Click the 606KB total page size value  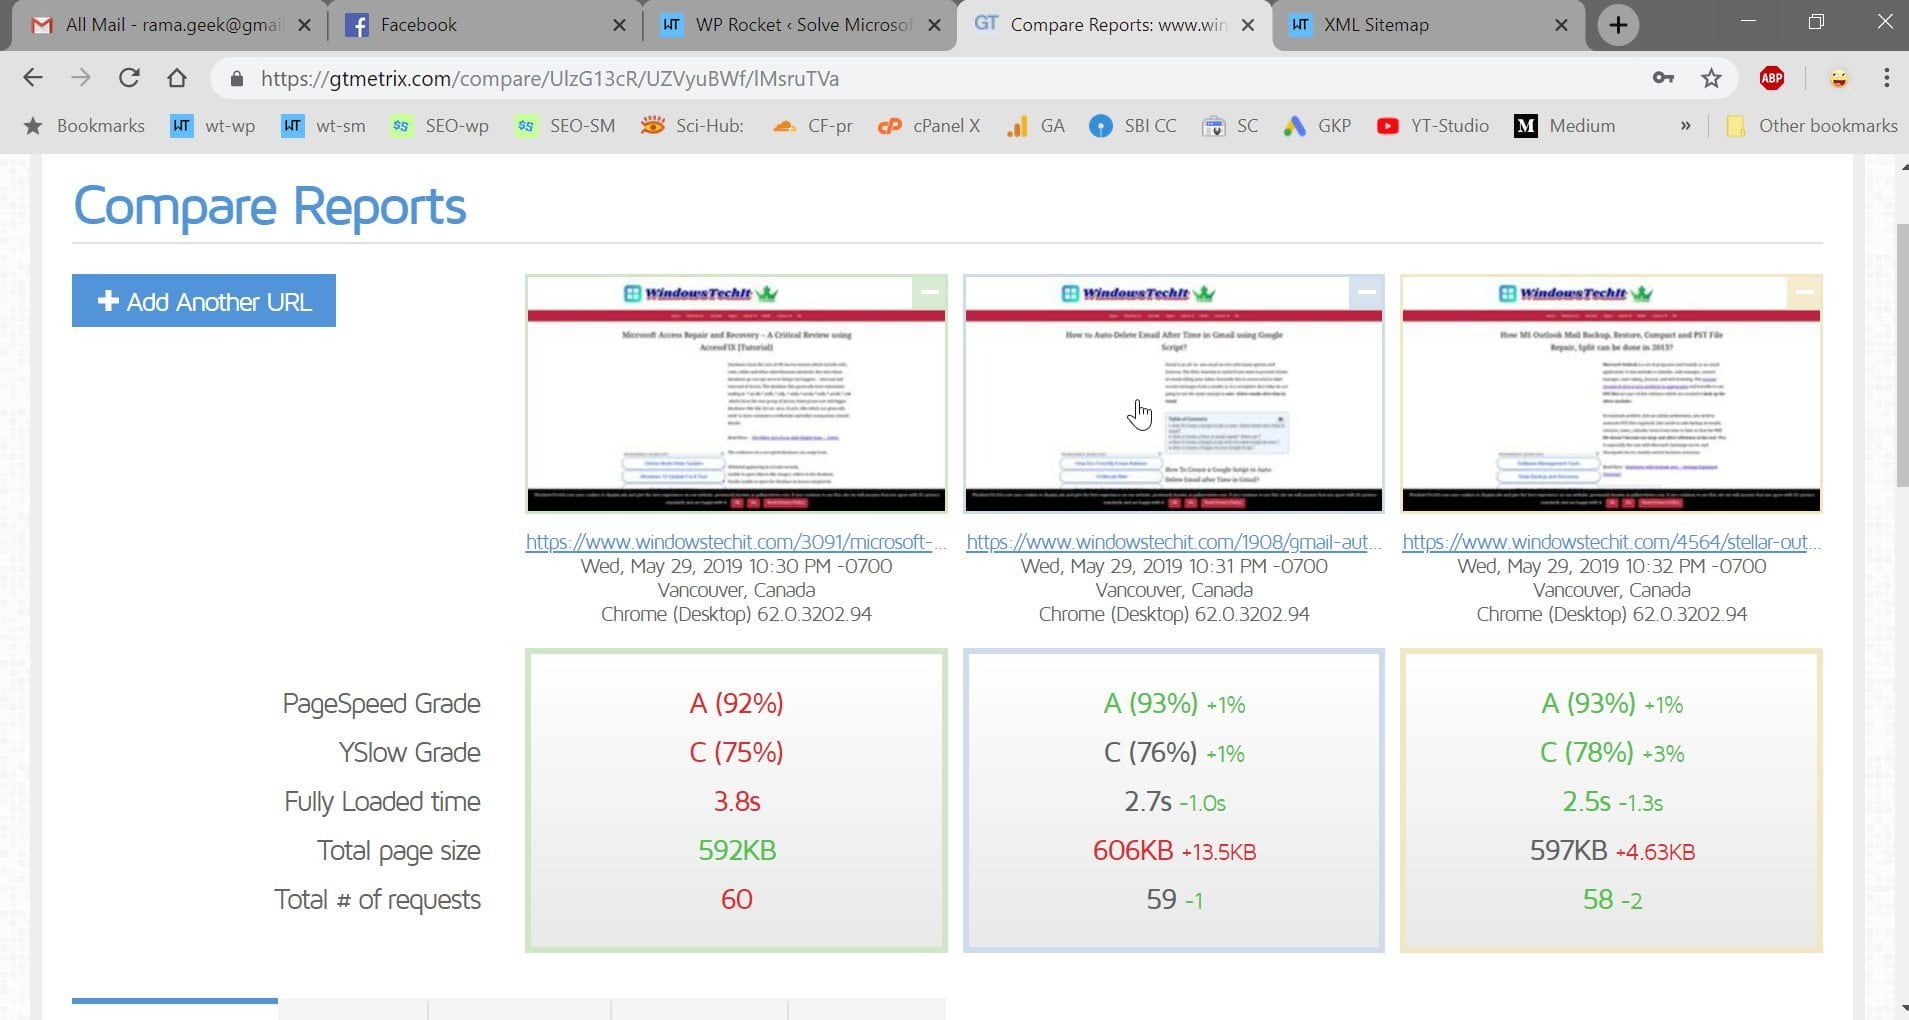pos(1133,851)
